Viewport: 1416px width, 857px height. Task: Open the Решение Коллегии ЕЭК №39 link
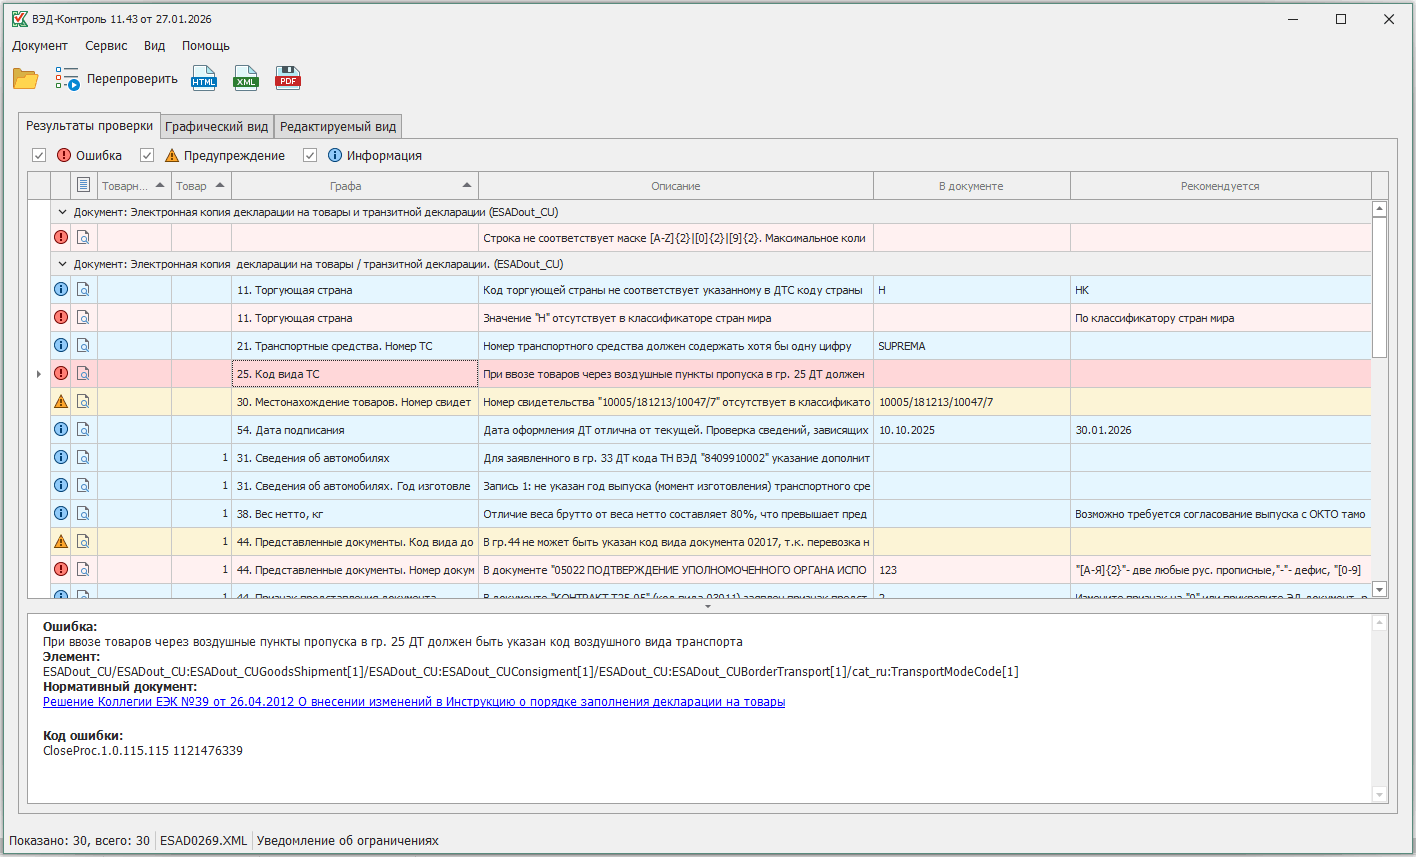click(413, 702)
